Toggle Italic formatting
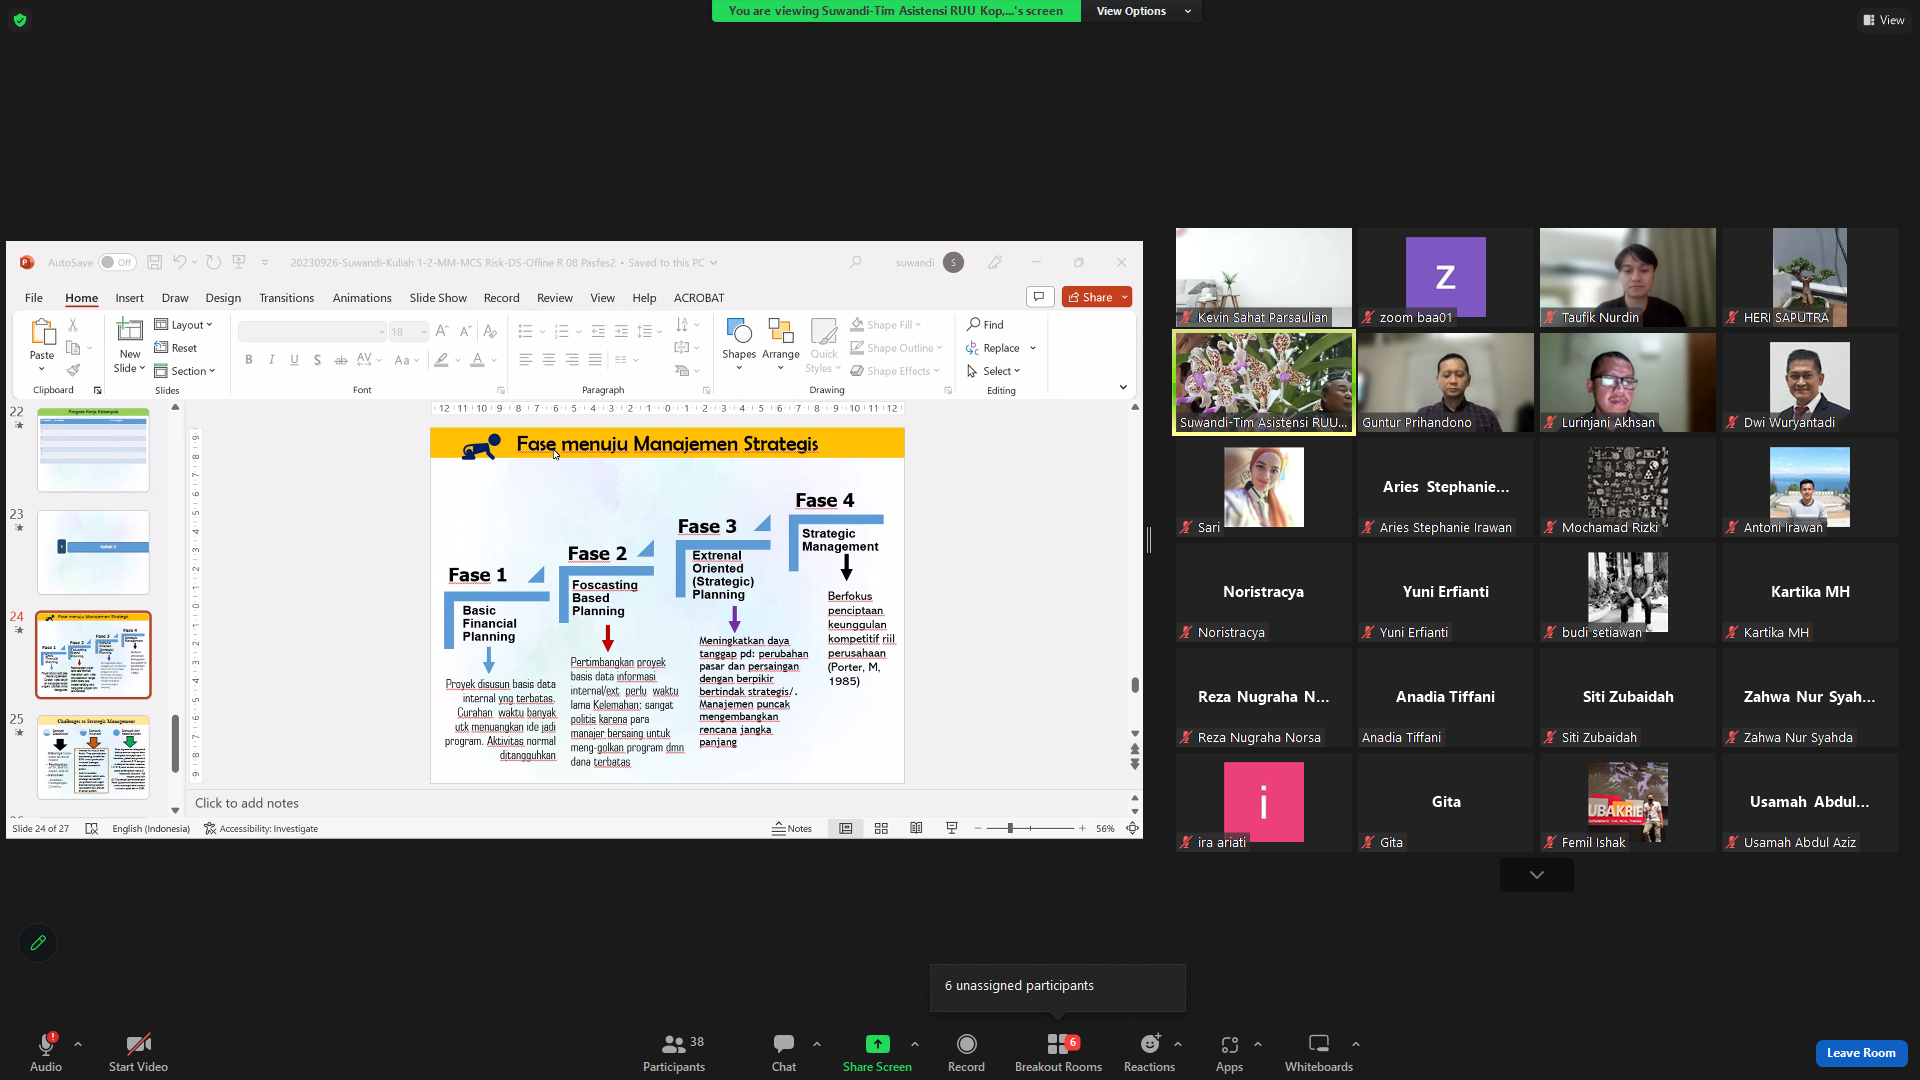This screenshot has width=1920, height=1080. (271, 360)
